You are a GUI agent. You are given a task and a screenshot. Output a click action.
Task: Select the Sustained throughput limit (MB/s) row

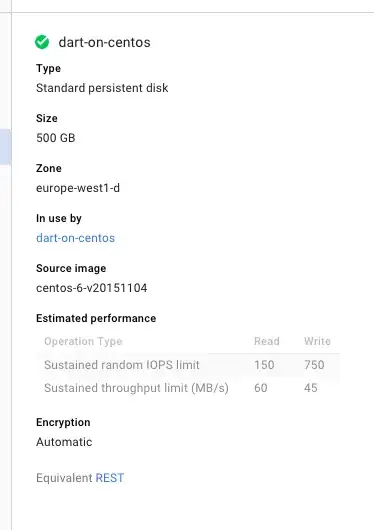point(188,388)
